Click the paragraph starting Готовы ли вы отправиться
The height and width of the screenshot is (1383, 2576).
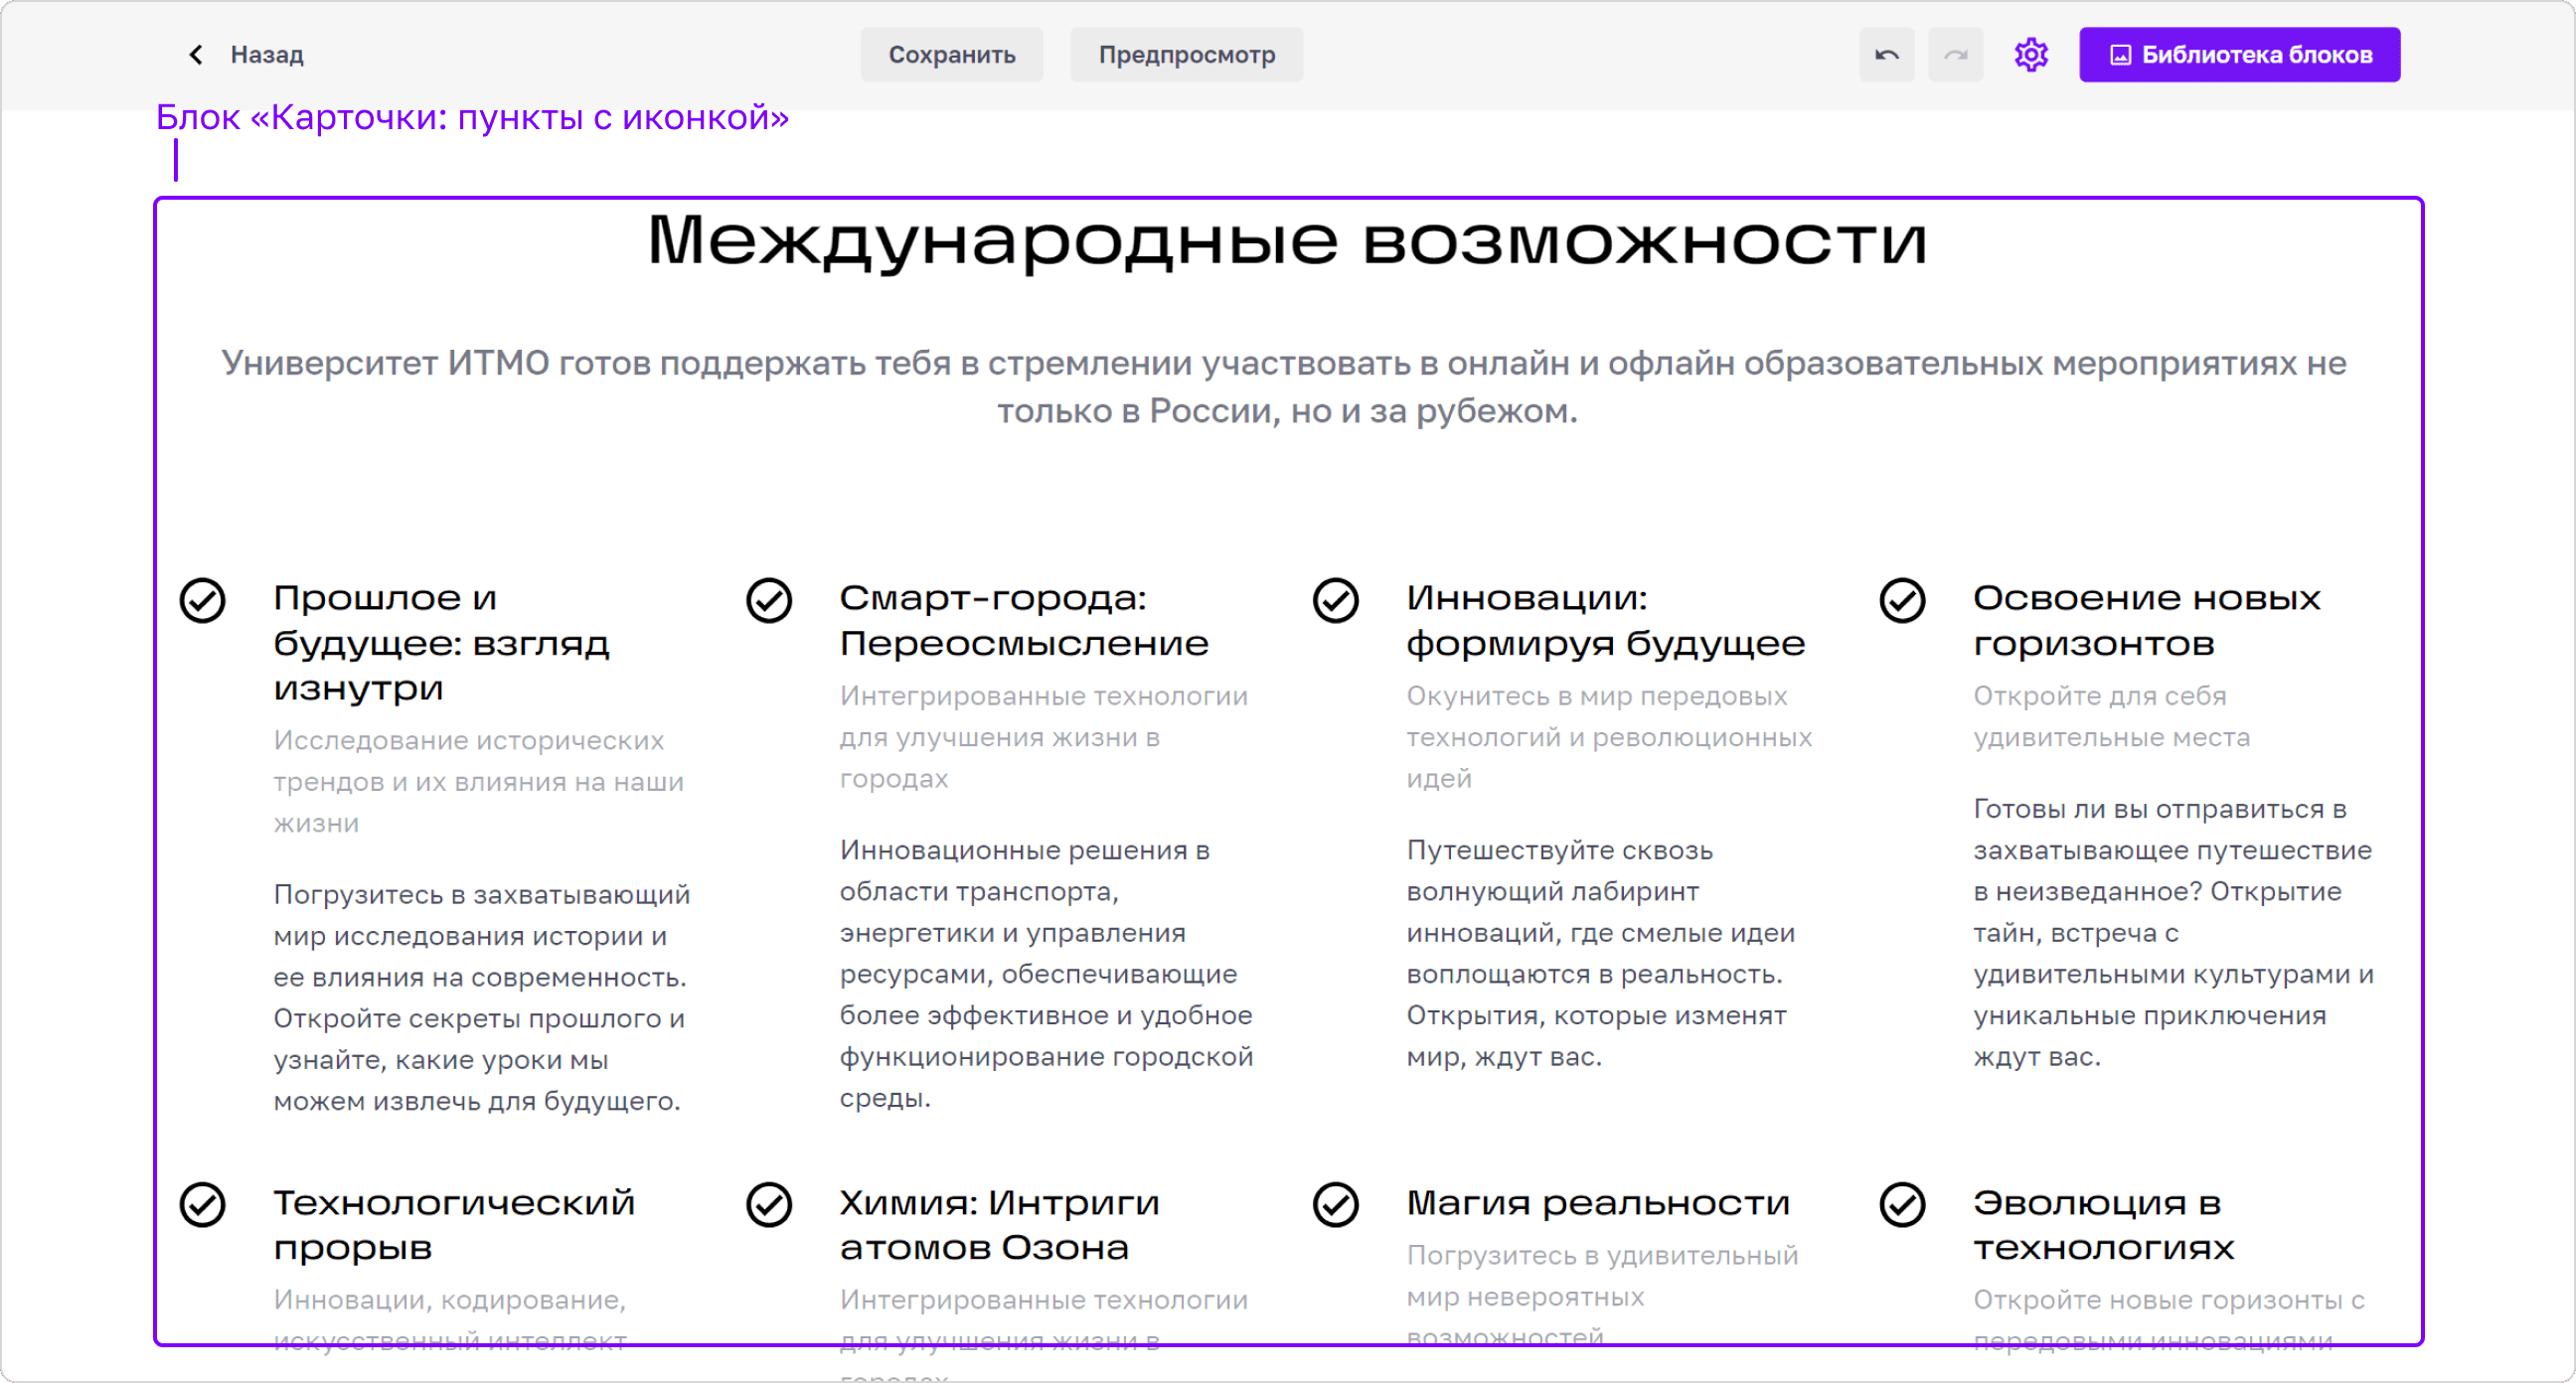[2173, 932]
